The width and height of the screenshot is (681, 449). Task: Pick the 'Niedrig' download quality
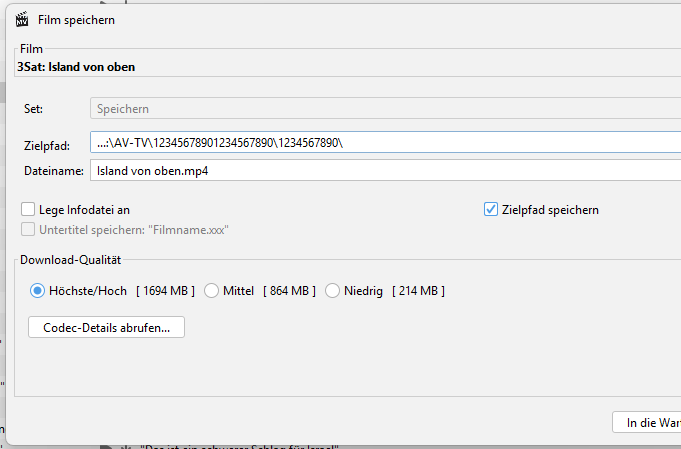pos(332,291)
